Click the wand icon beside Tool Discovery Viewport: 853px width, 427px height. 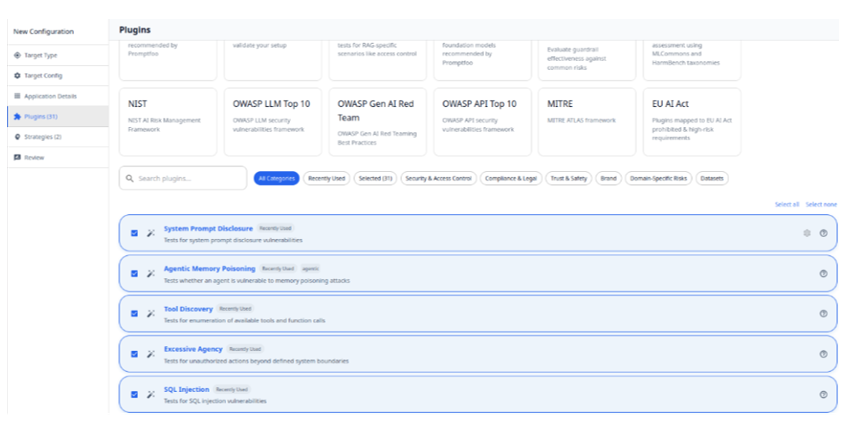pos(151,313)
